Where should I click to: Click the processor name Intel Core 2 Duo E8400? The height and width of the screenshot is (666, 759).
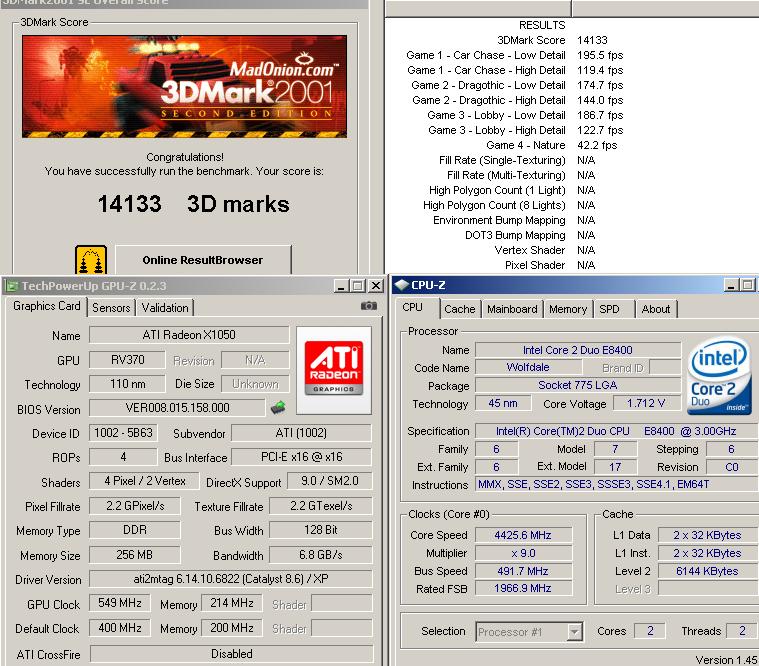(578, 350)
